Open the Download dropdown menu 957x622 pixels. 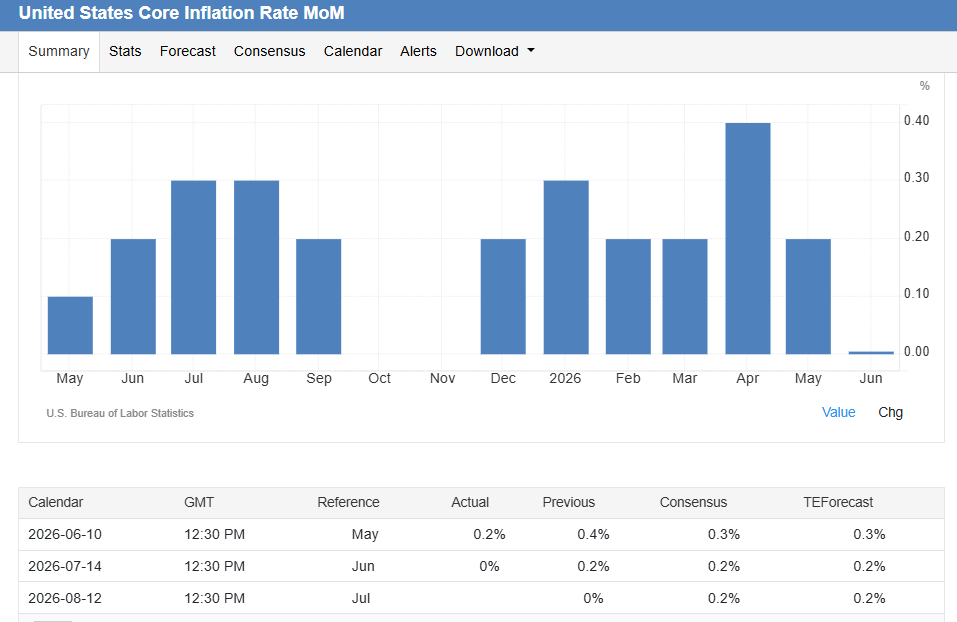click(494, 51)
